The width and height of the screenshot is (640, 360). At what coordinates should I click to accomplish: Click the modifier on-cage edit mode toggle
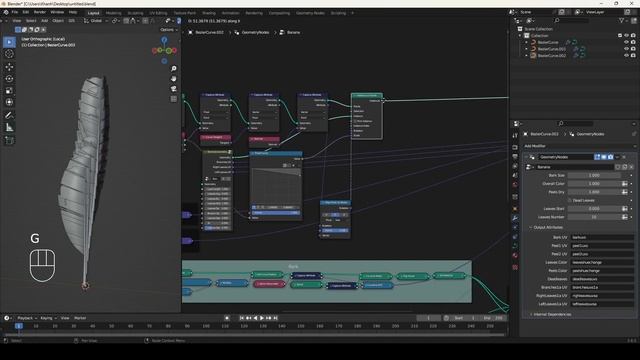tap(597, 157)
